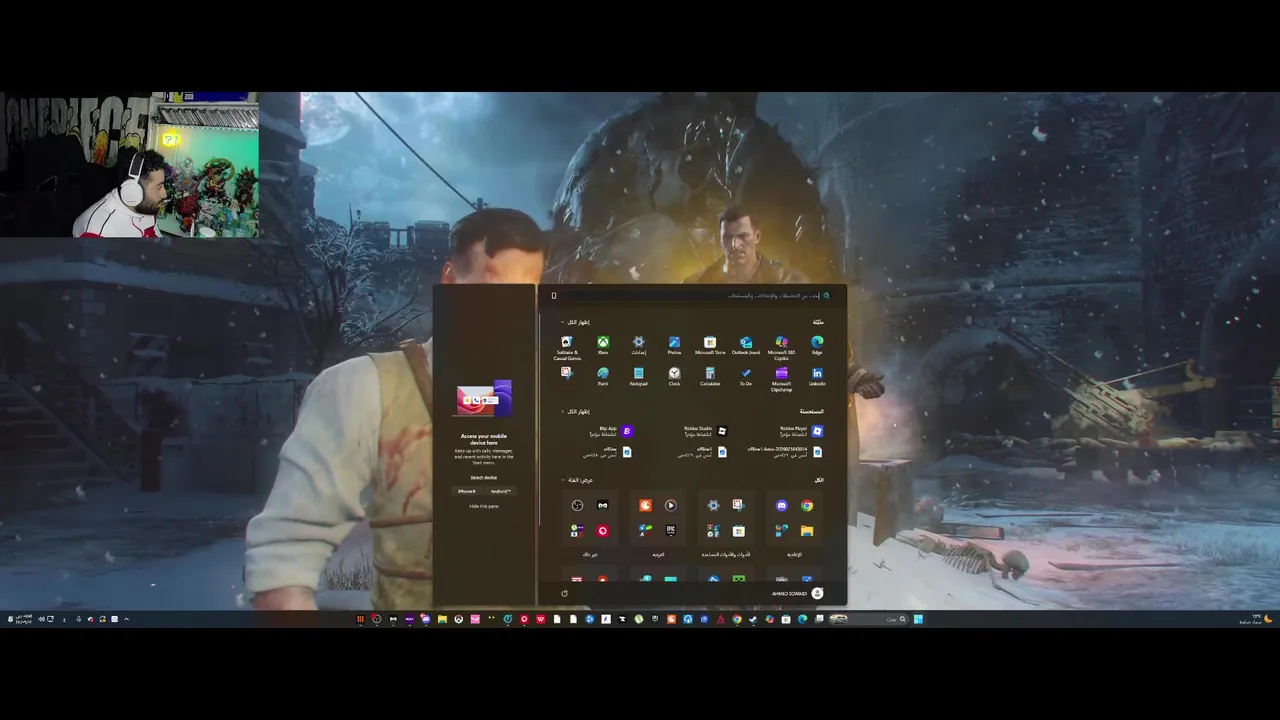This screenshot has height=720, width=1280.
Task: Open Google Chrome in the productivity folder
Action: pyautogui.click(x=807, y=505)
